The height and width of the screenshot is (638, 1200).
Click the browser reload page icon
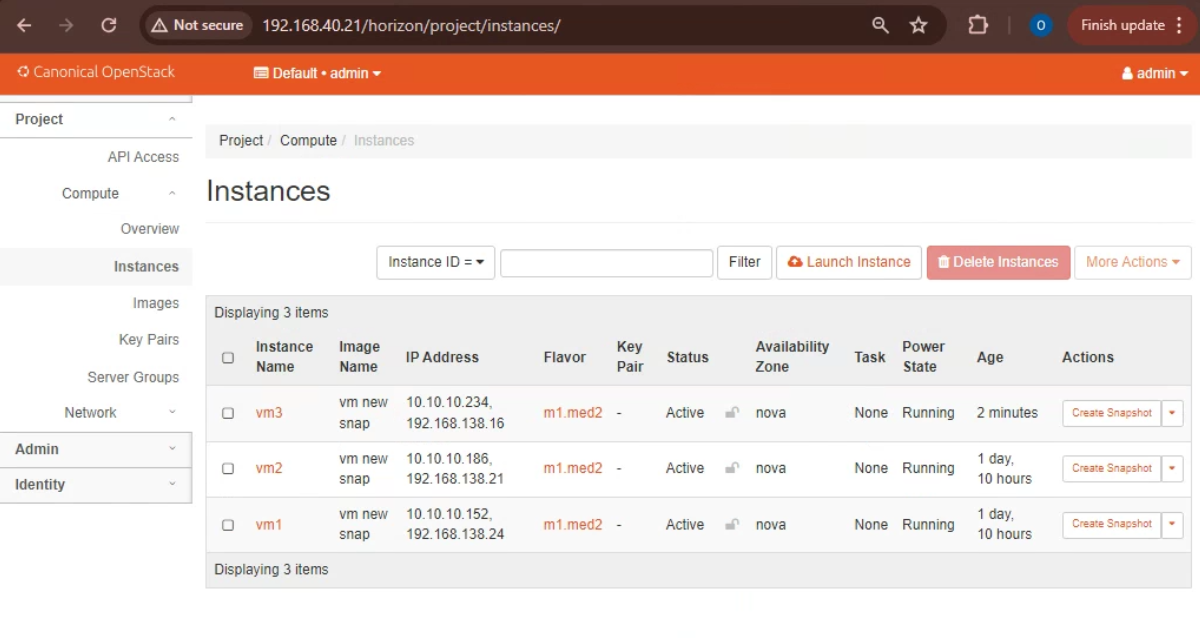tap(109, 25)
